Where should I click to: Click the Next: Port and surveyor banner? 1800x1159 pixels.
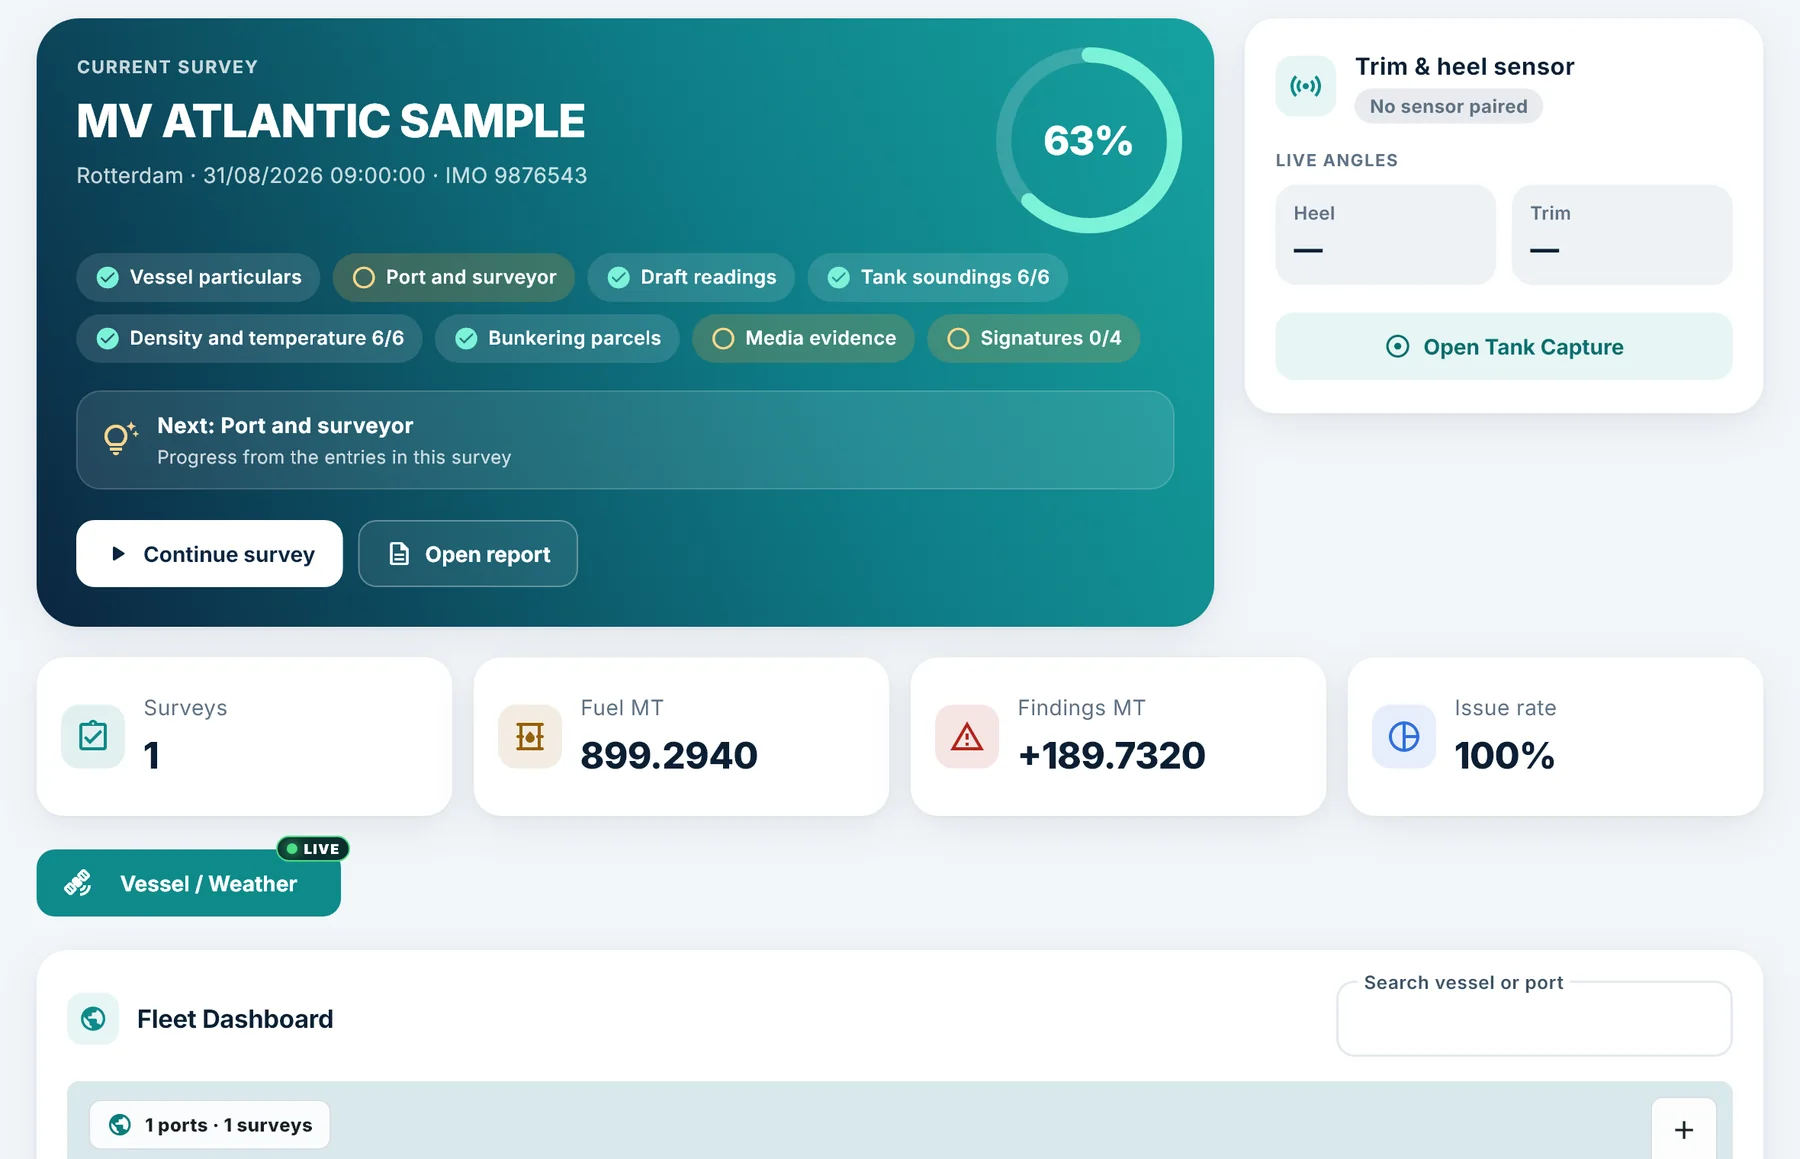[x=625, y=440]
